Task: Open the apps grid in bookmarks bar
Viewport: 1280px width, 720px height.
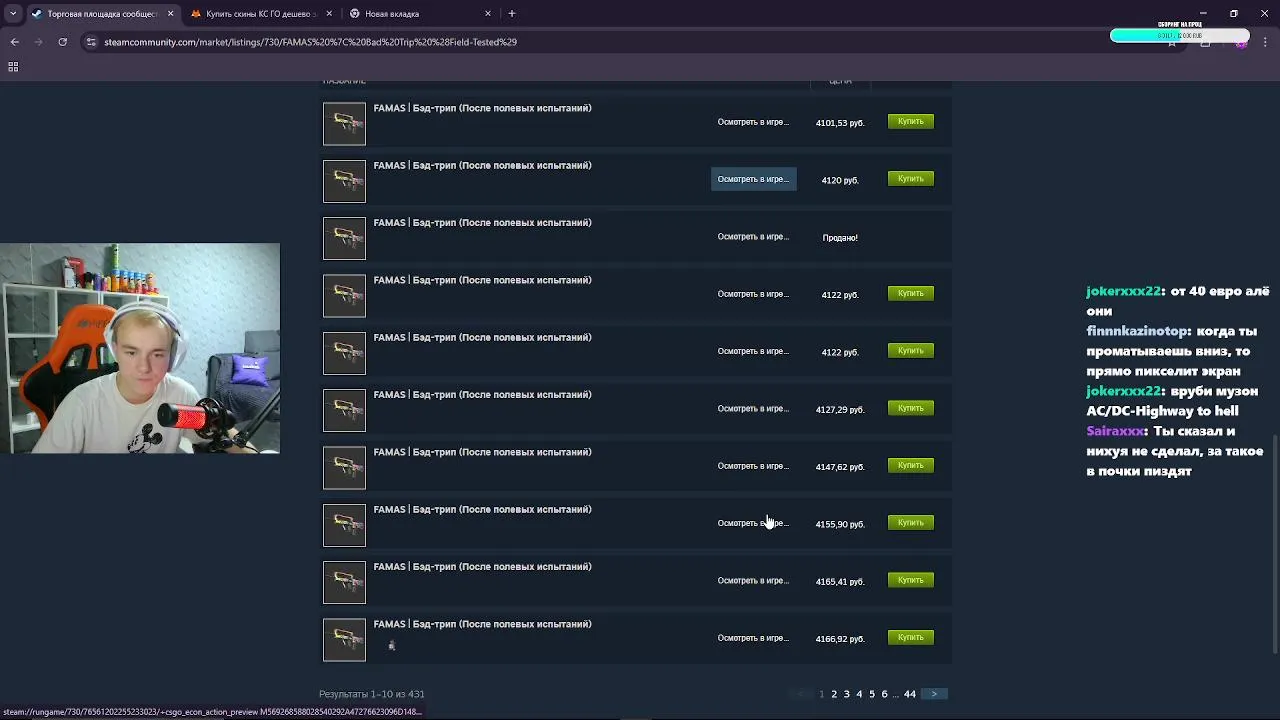Action: click(13, 67)
